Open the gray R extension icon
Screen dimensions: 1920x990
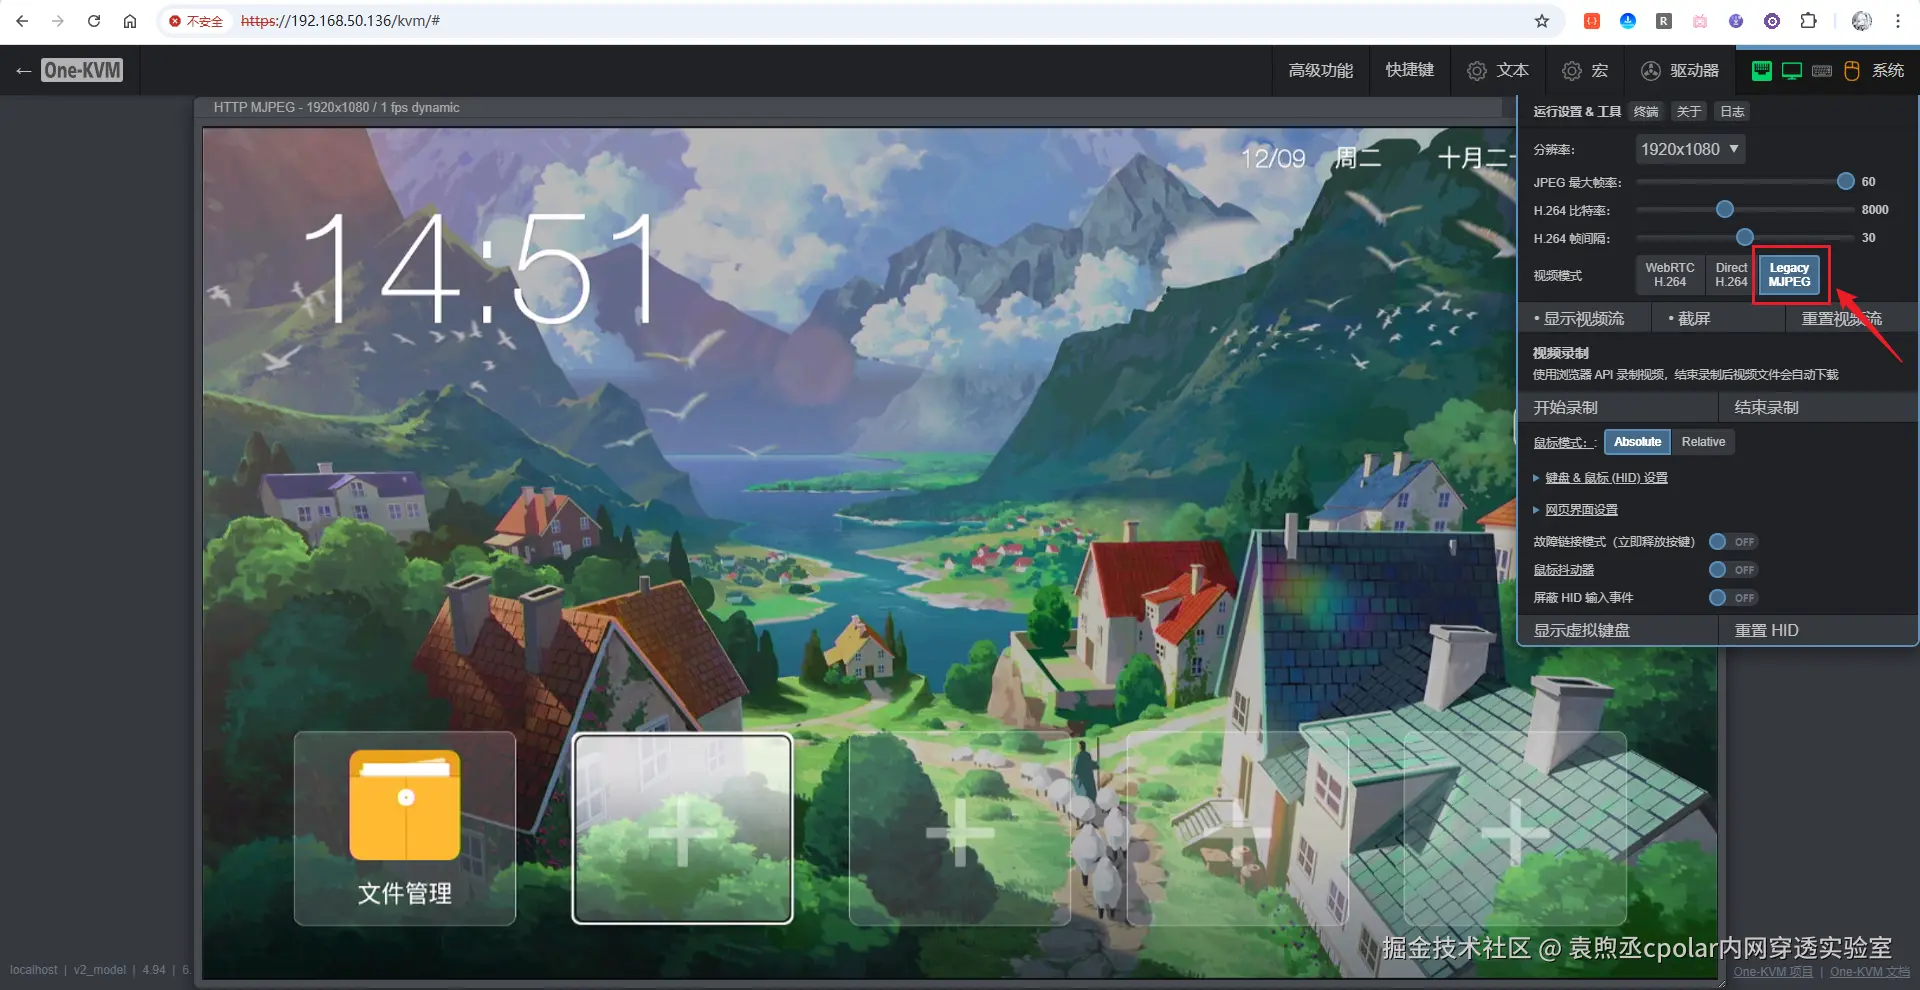coord(1664,21)
